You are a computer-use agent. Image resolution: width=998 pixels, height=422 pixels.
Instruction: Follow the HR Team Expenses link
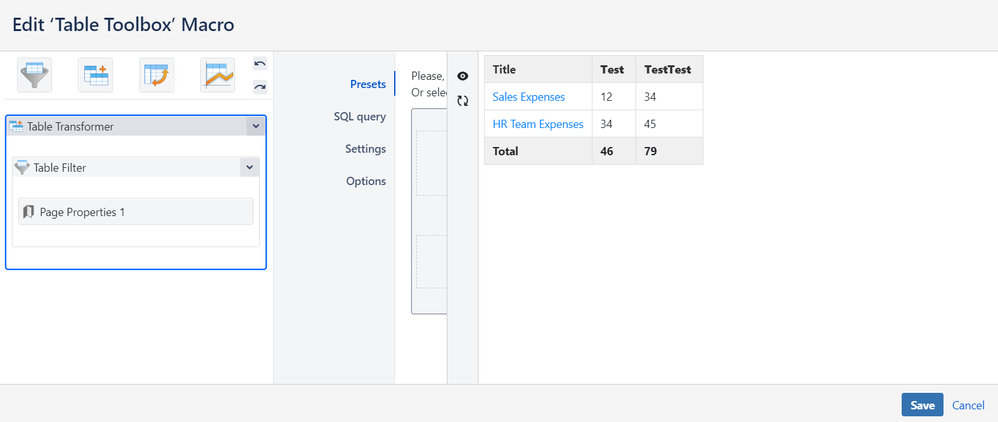pyautogui.click(x=537, y=124)
